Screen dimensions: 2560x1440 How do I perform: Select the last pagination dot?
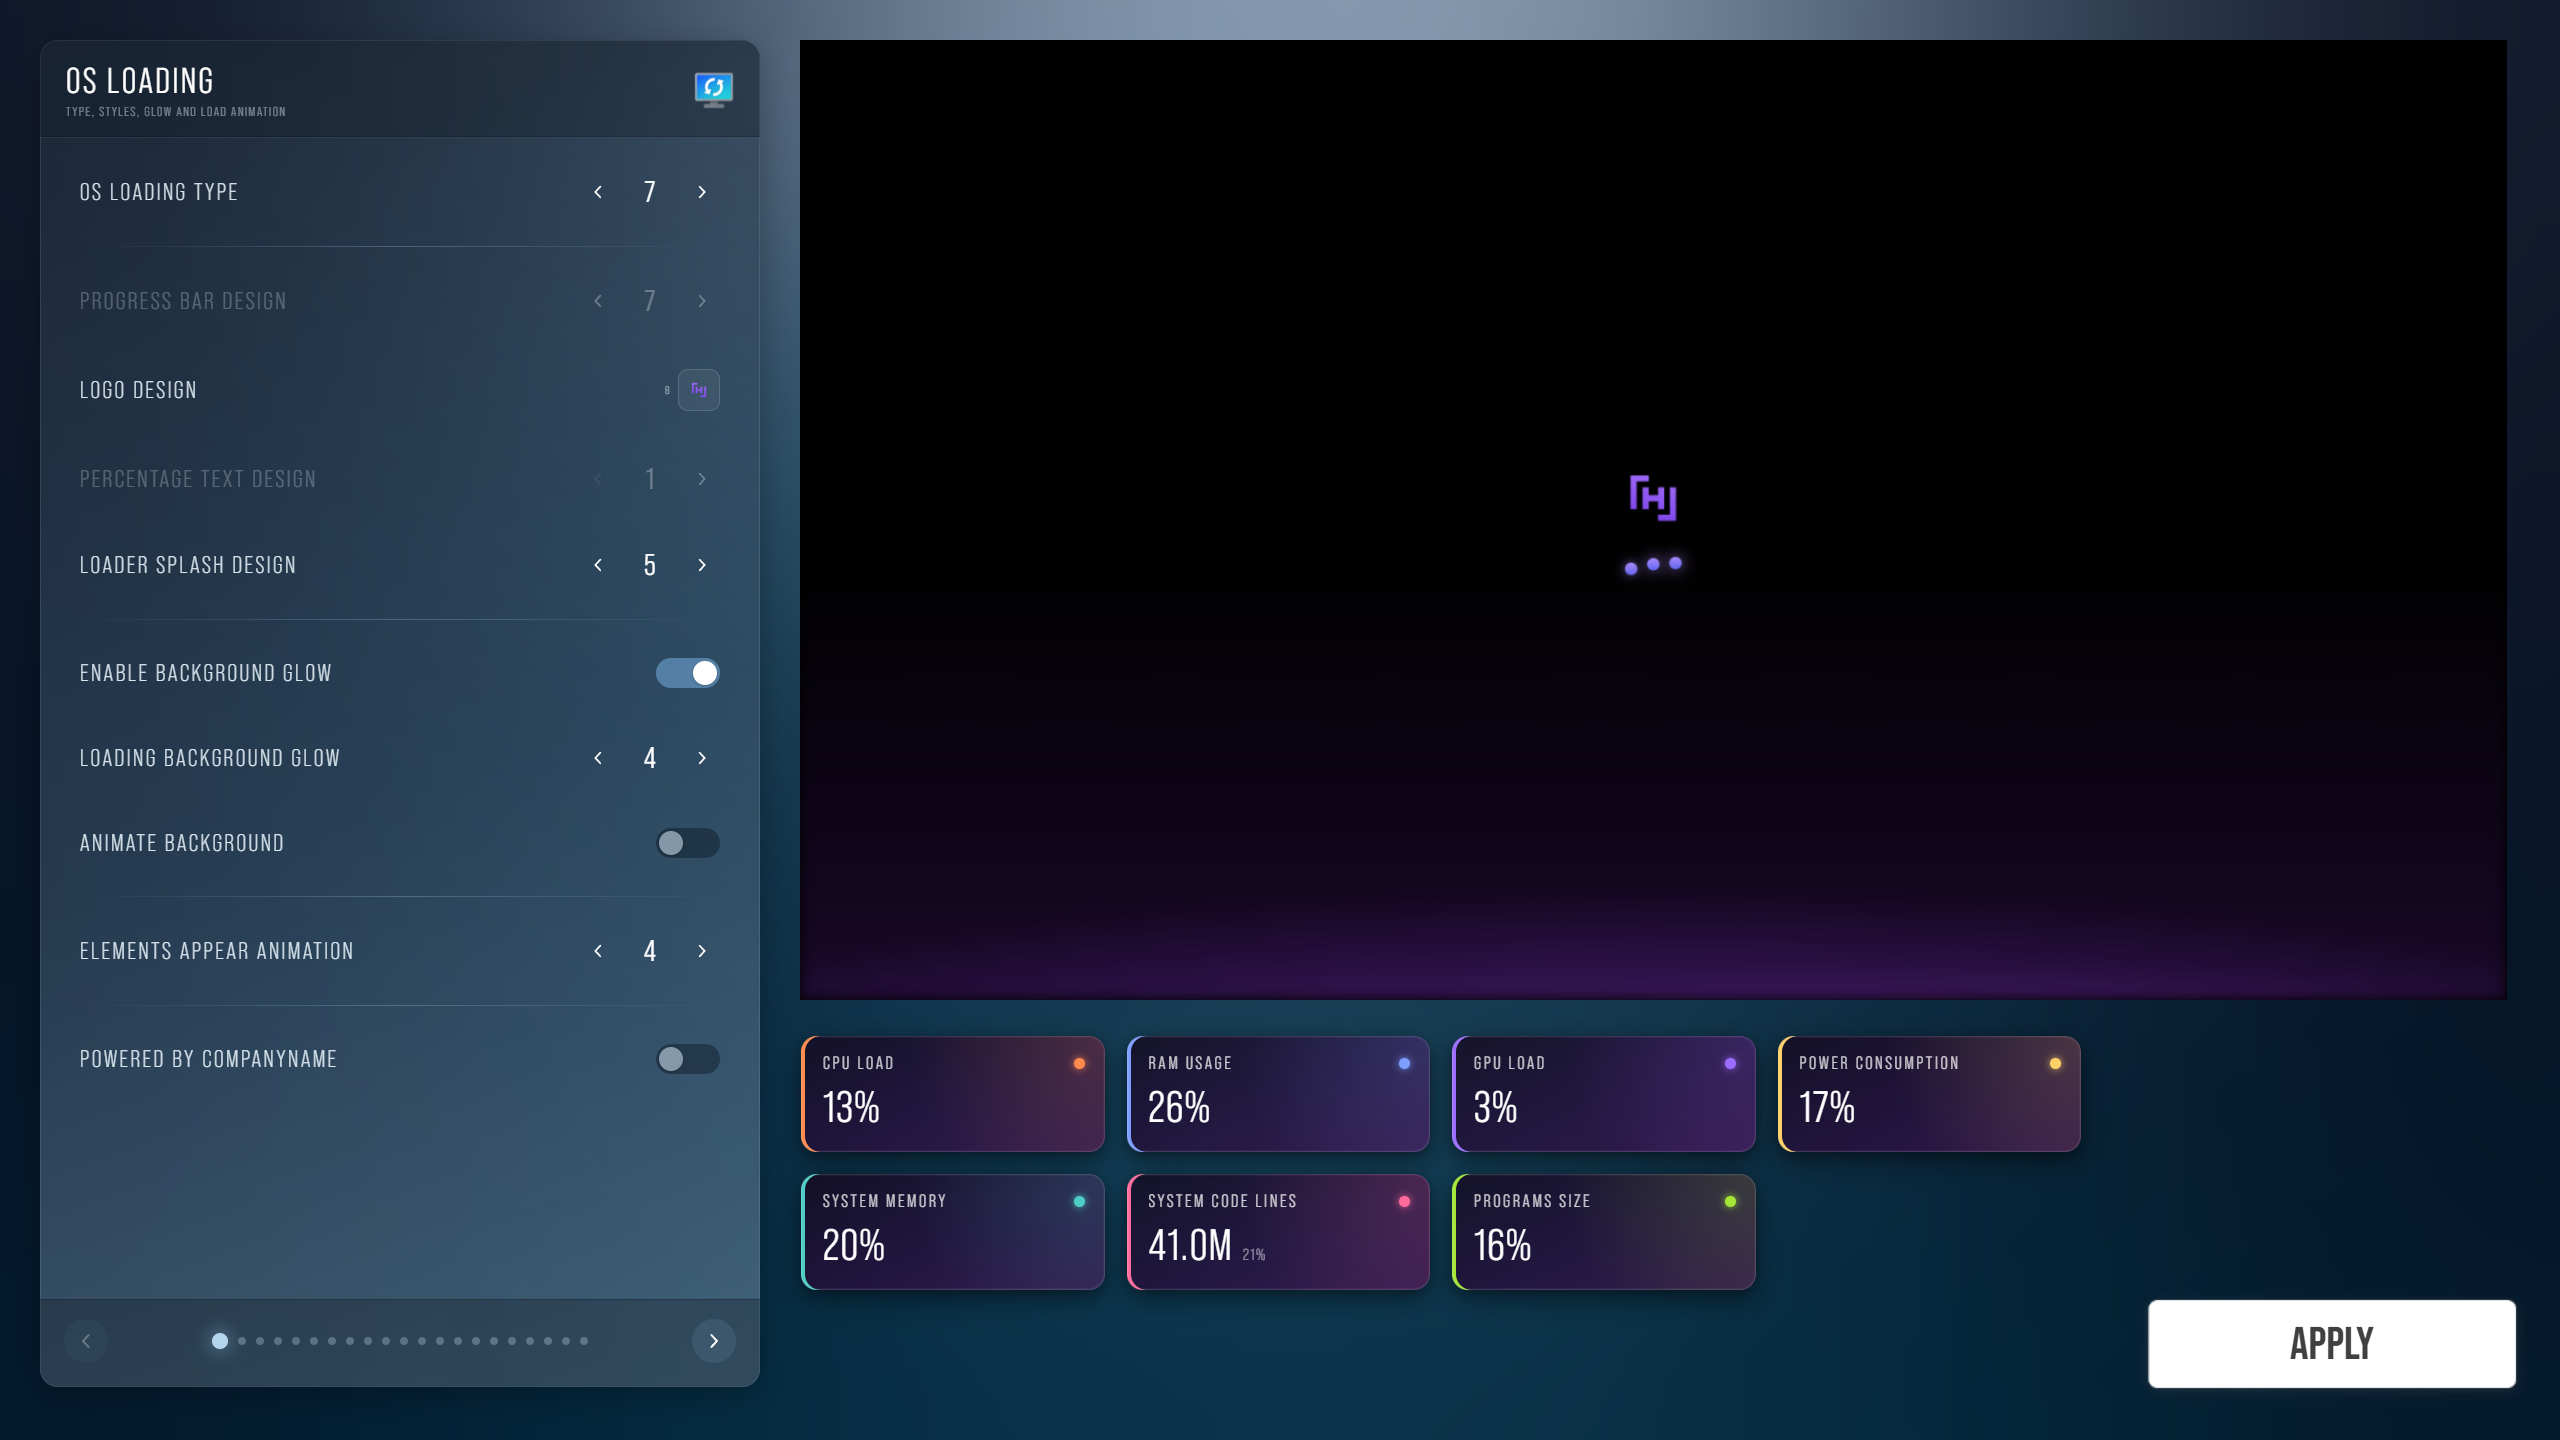coord(584,1341)
